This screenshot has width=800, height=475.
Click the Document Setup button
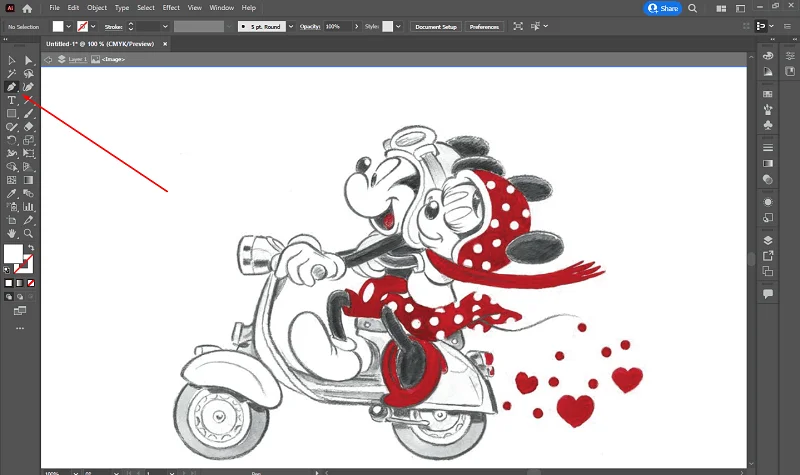coord(436,27)
